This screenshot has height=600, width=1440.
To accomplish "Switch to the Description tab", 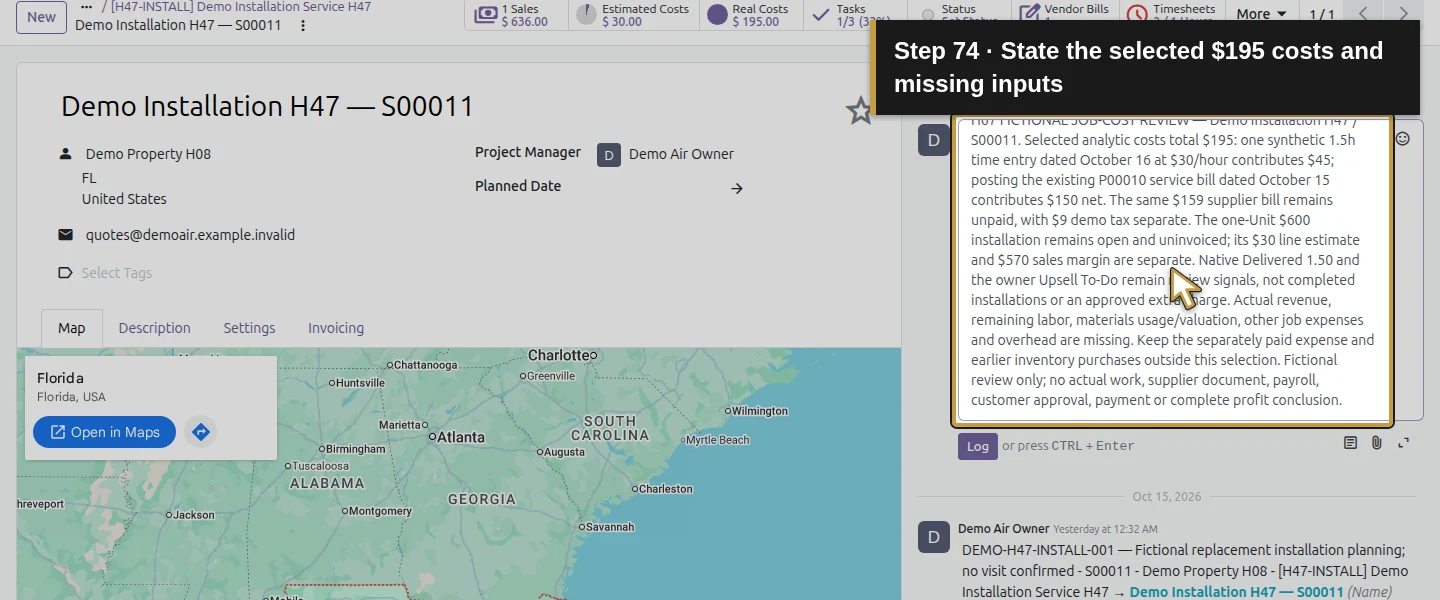I will pos(154,328).
